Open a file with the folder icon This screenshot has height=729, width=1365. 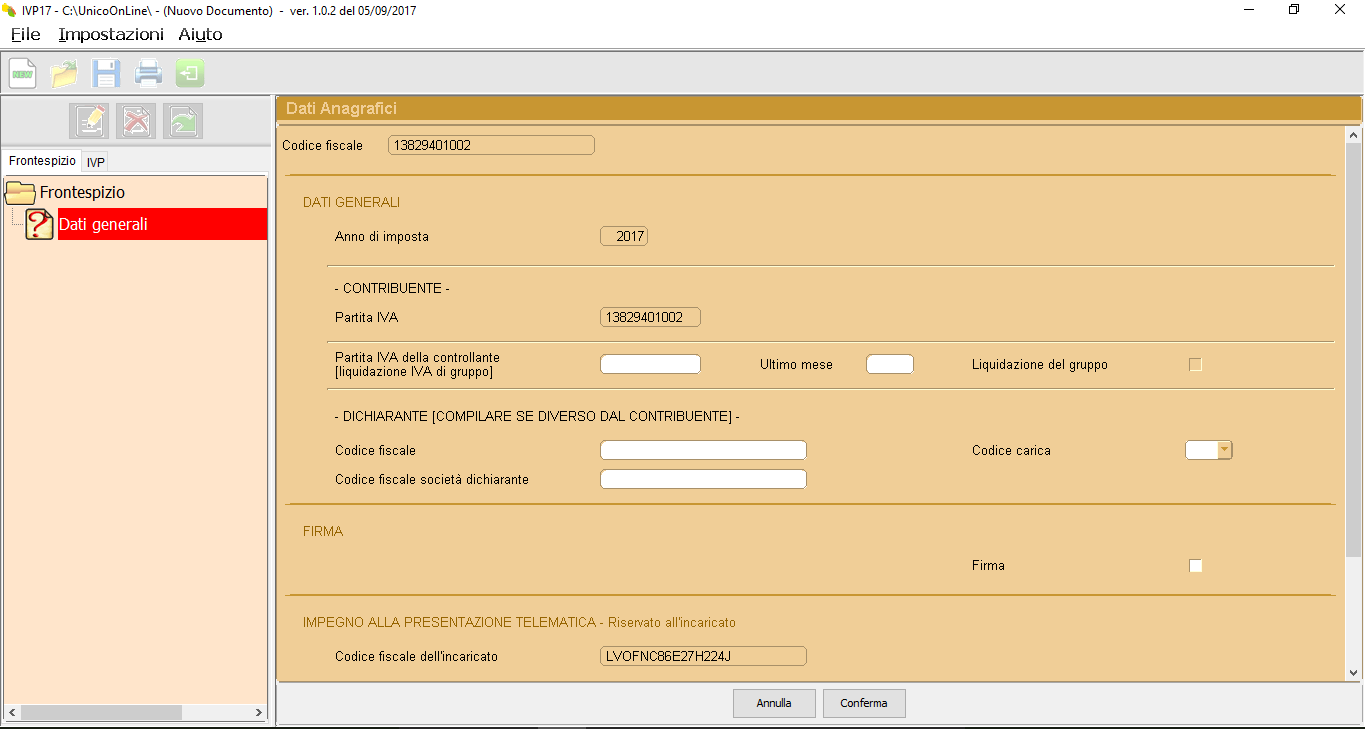tap(64, 74)
